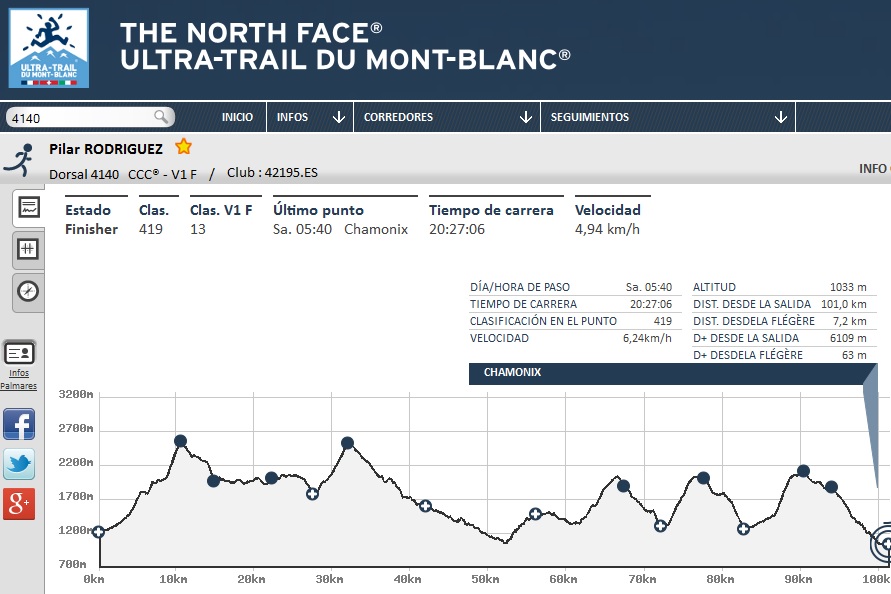Click the search magnifier icon

(161, 118)
